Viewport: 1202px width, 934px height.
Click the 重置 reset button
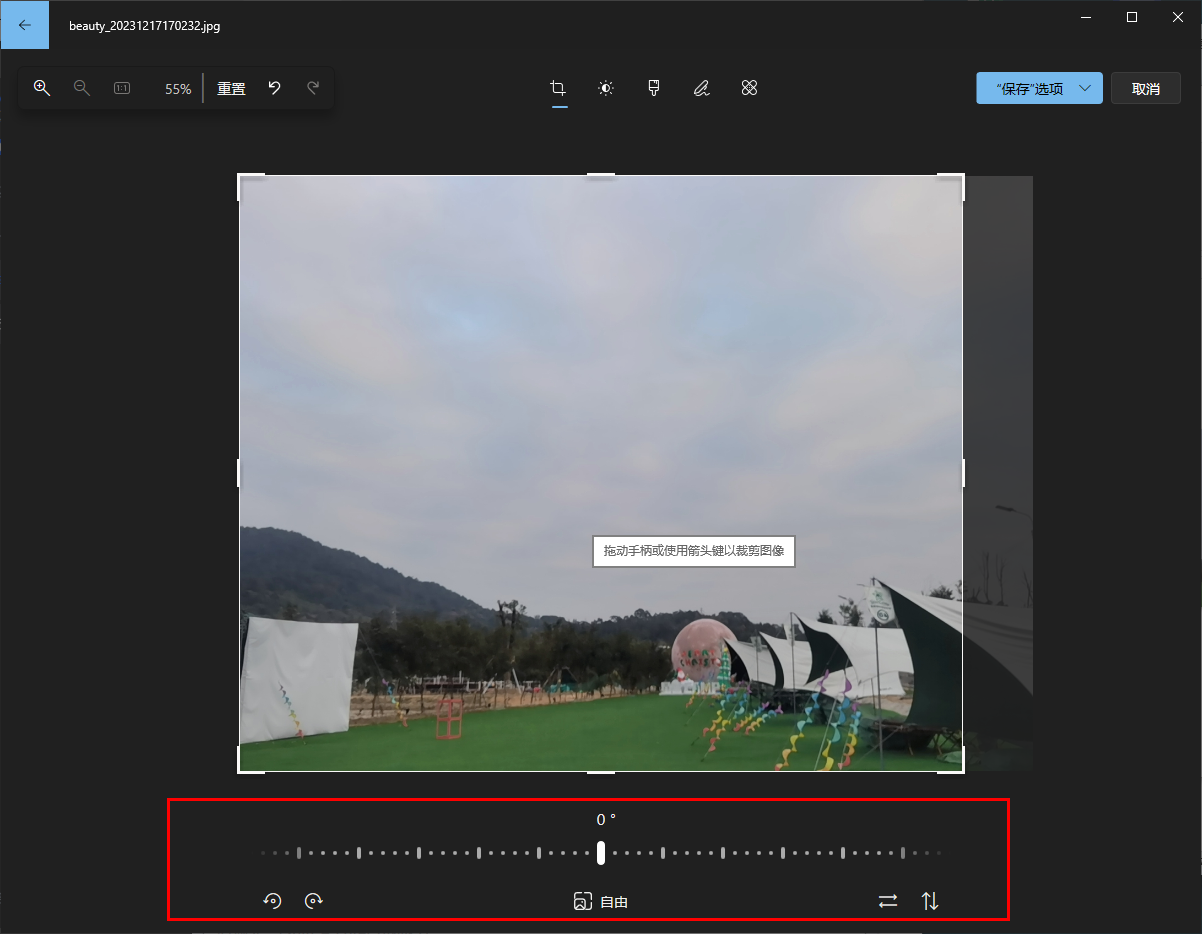(231, 88)
